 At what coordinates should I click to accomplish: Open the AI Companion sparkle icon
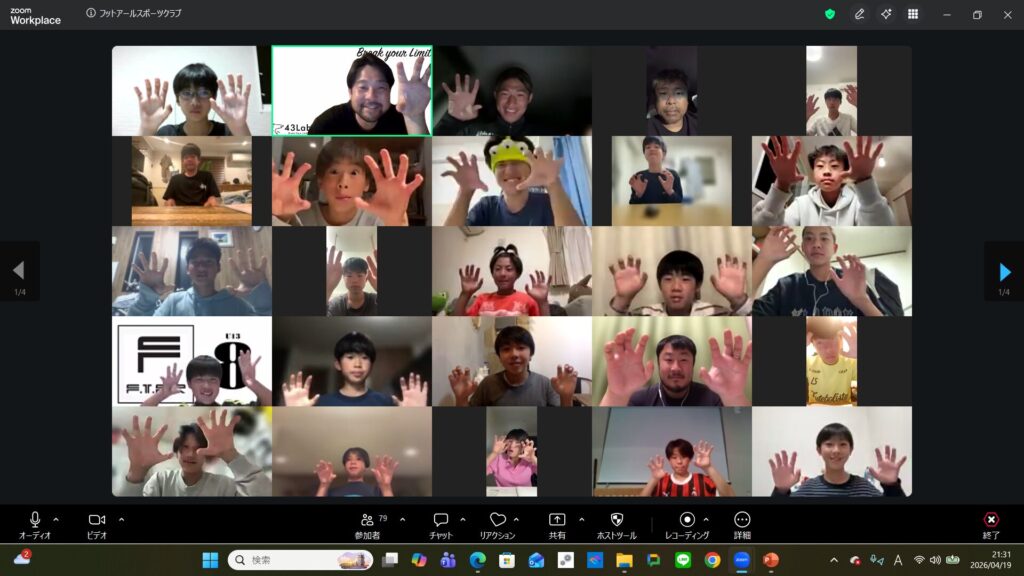pos(886,14)
